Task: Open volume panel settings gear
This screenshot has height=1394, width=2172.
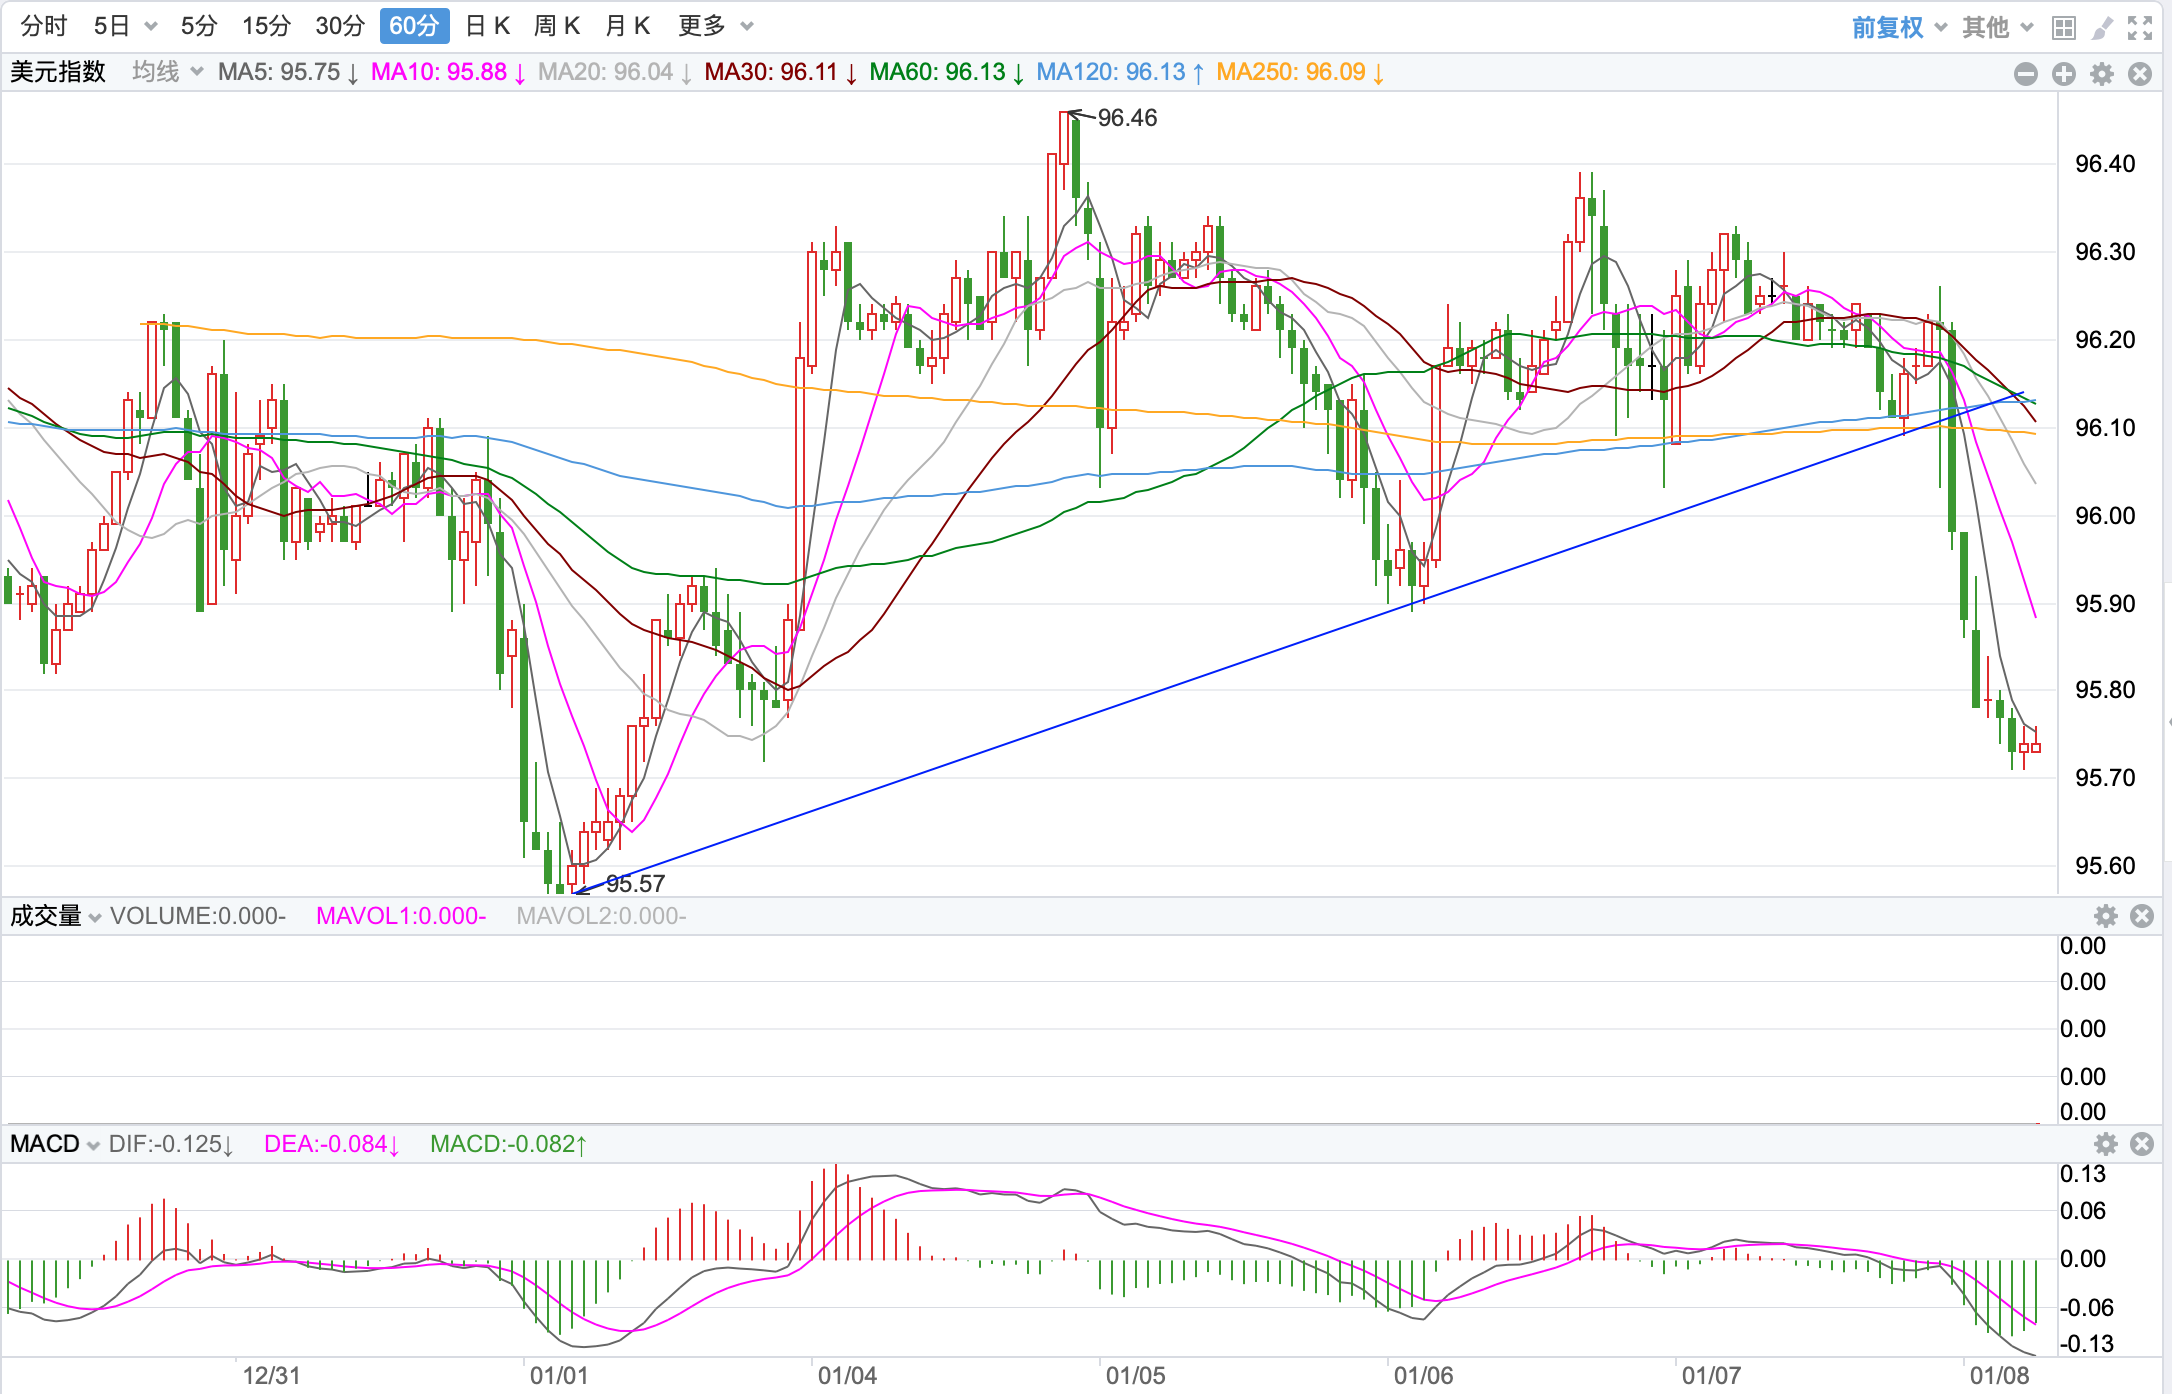Action: coord(2106,916)
